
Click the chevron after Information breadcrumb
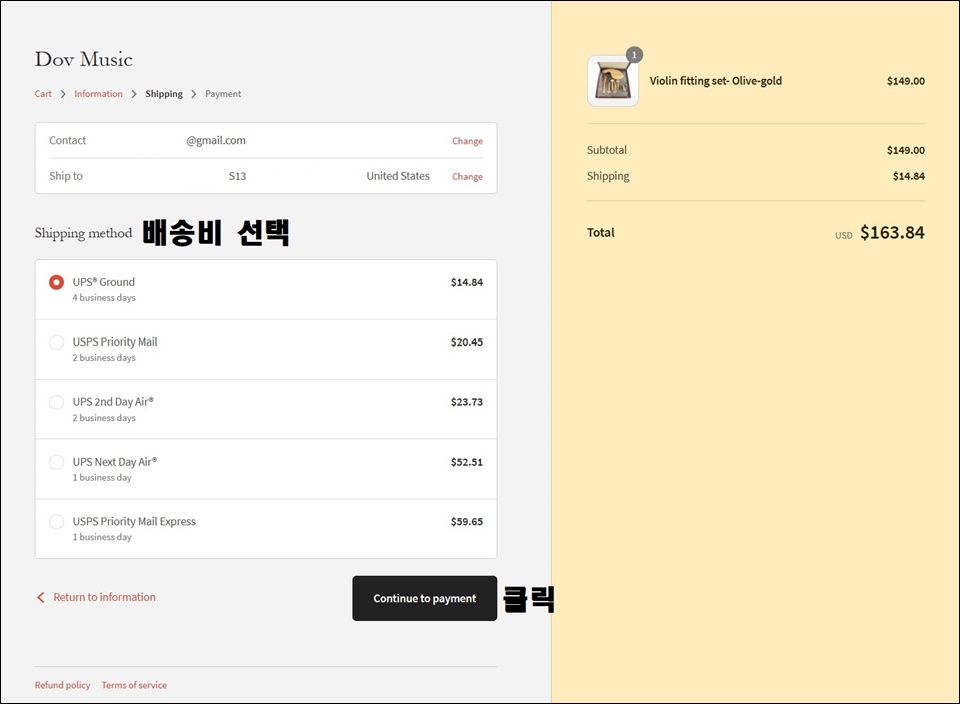[x=133, y=94]
